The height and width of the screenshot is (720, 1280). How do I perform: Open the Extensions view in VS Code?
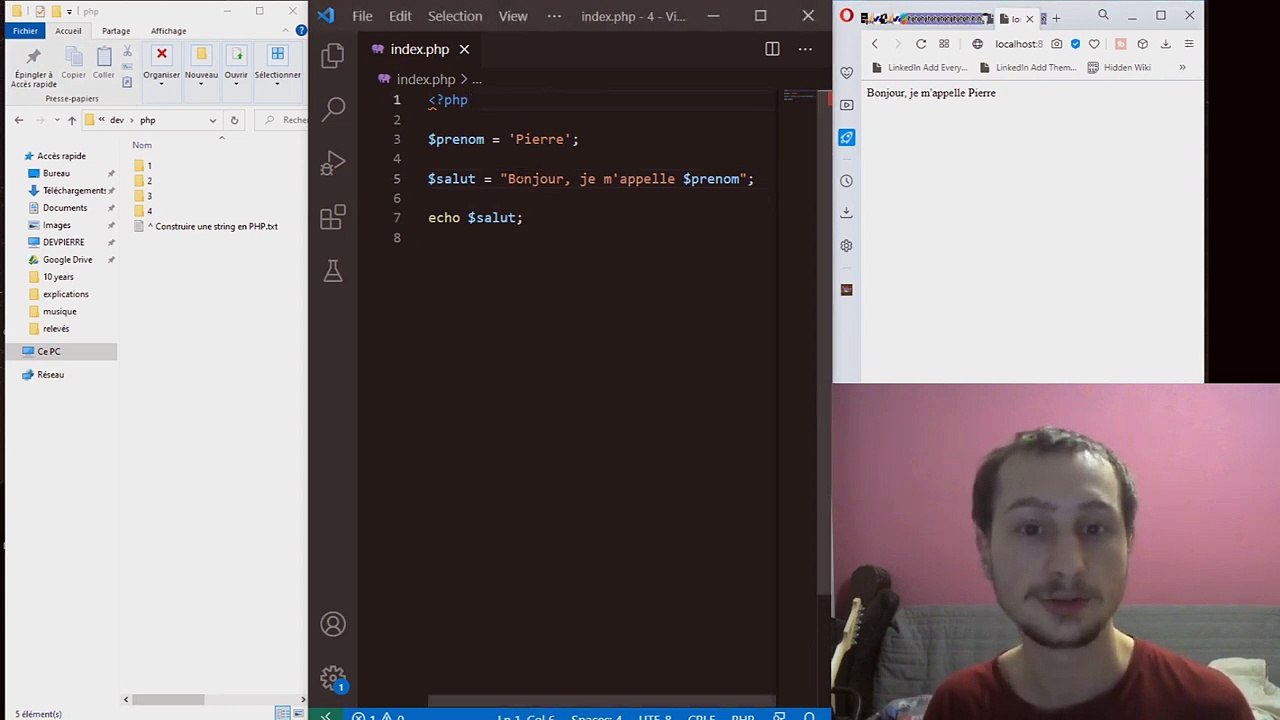click(x=333, y=217)
